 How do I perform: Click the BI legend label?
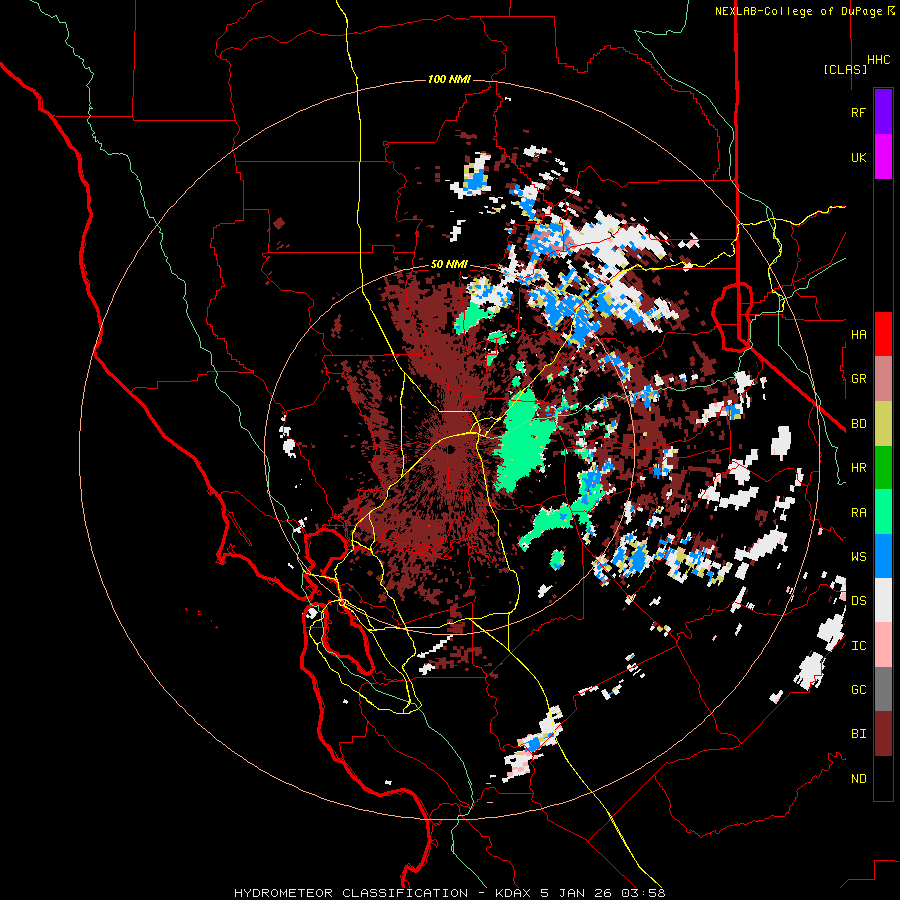pyautogui.click(x=858, y=734)
